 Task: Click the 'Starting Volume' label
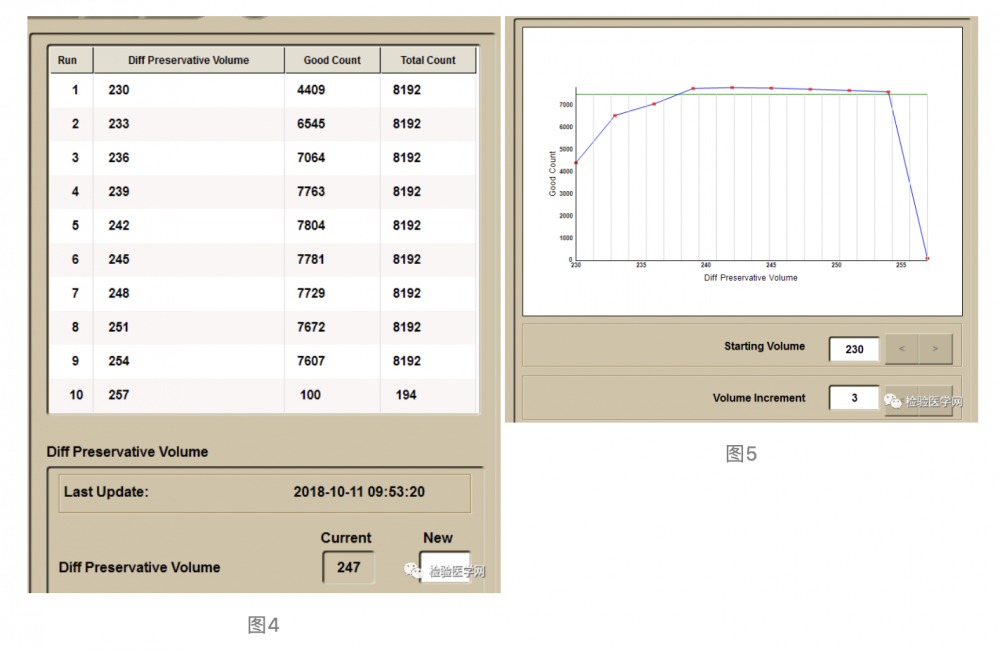(x=764, y=346)
